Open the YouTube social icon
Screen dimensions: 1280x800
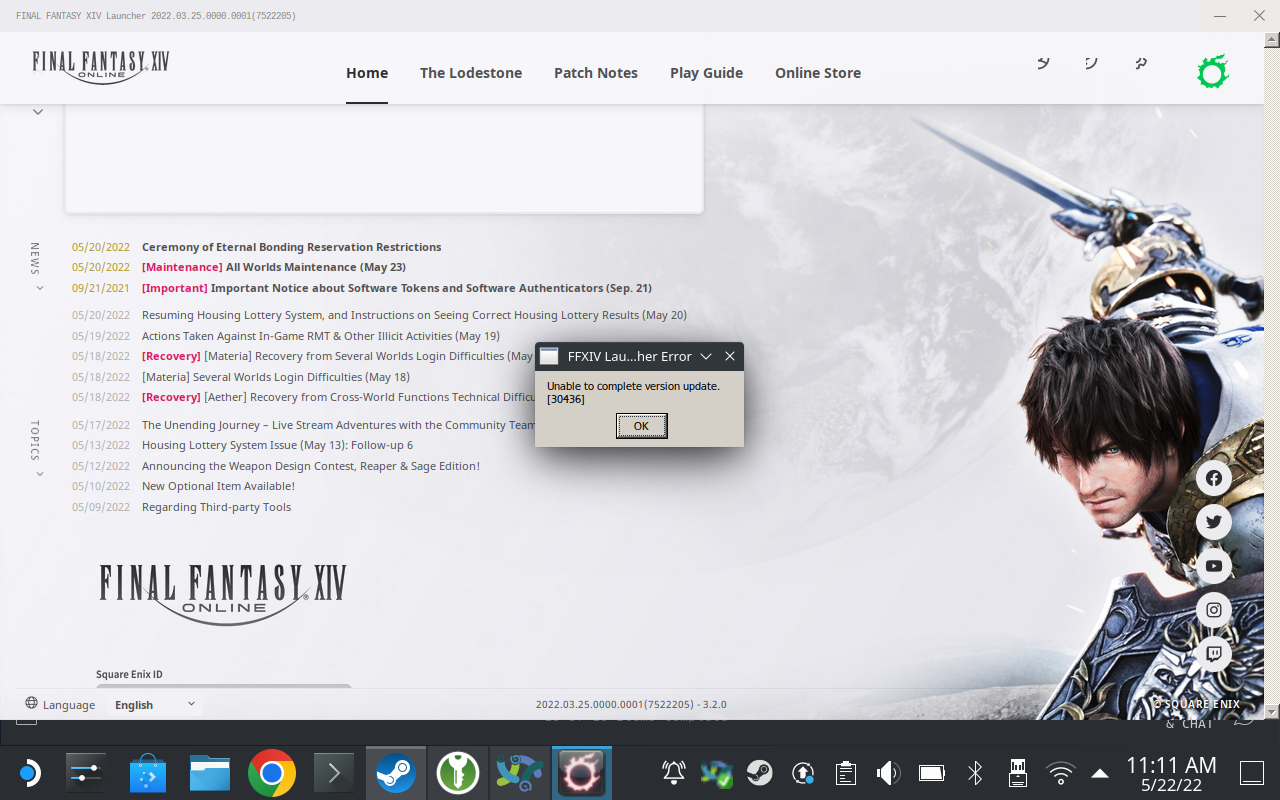pyautogui.click(x=1214, y=566)
